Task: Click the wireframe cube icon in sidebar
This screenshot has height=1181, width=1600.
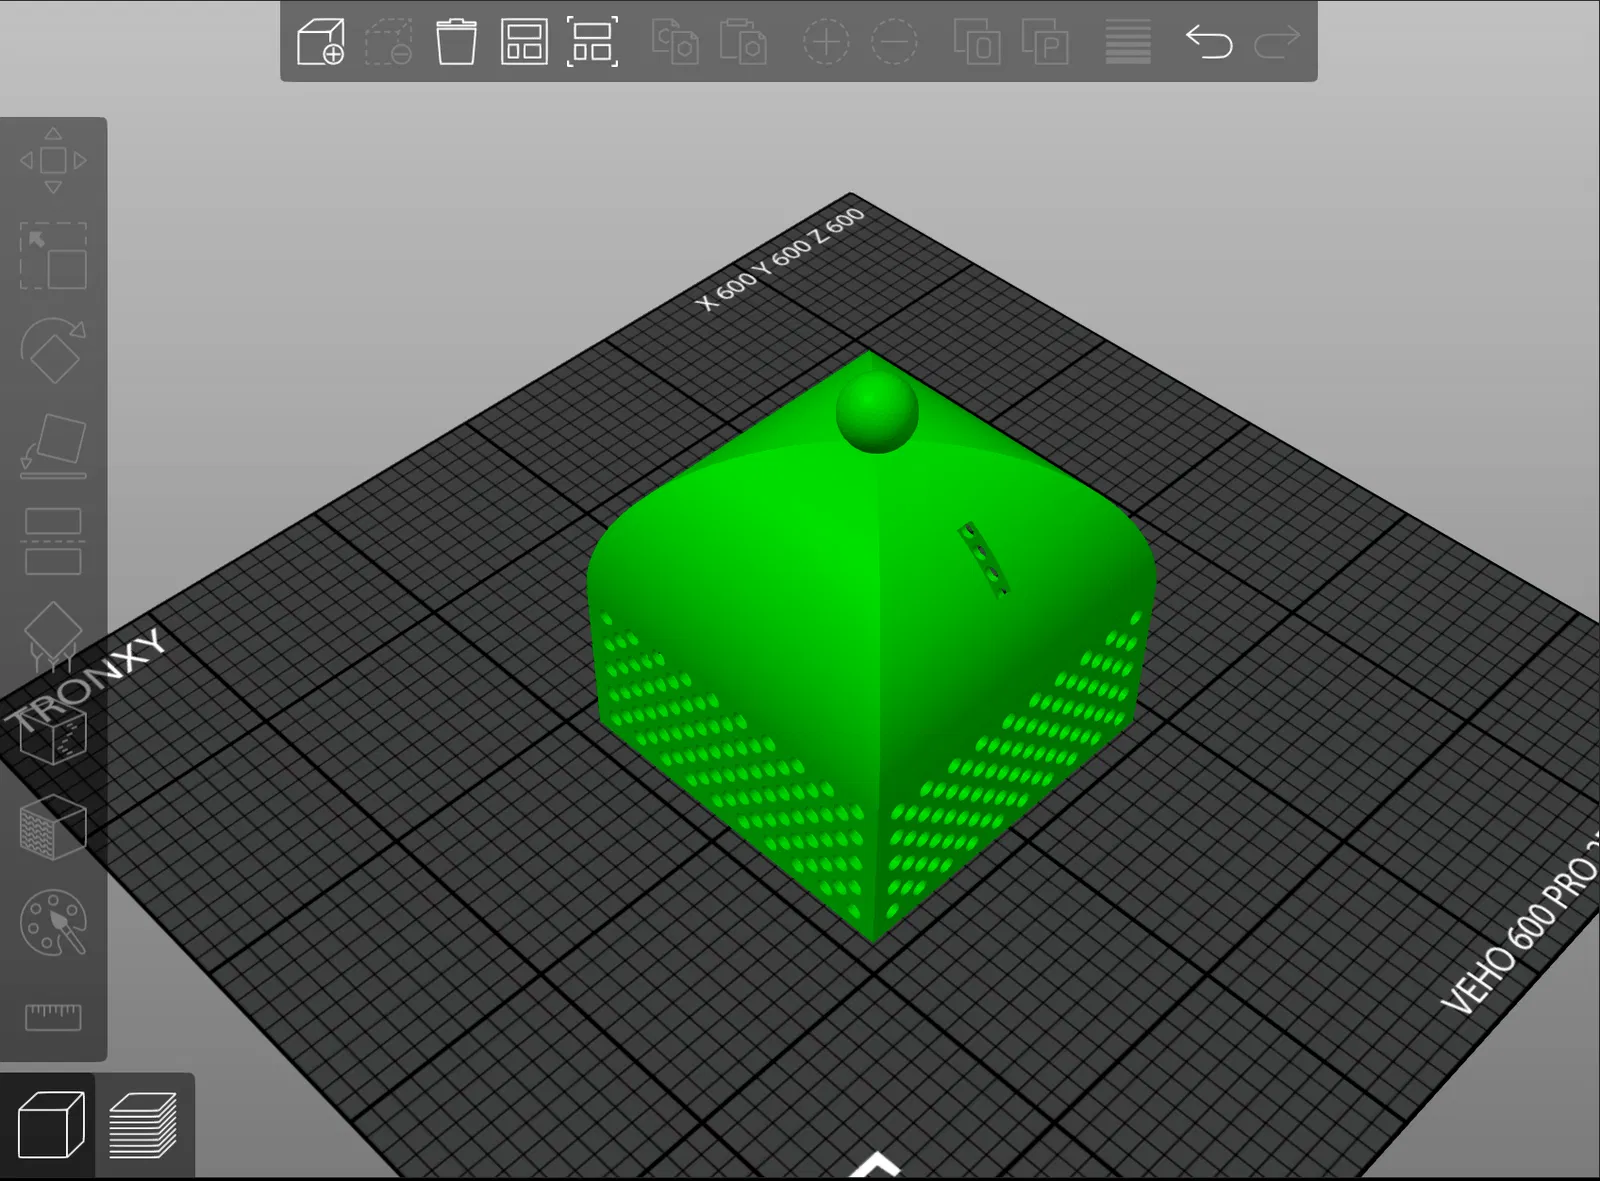Action: 53,734
